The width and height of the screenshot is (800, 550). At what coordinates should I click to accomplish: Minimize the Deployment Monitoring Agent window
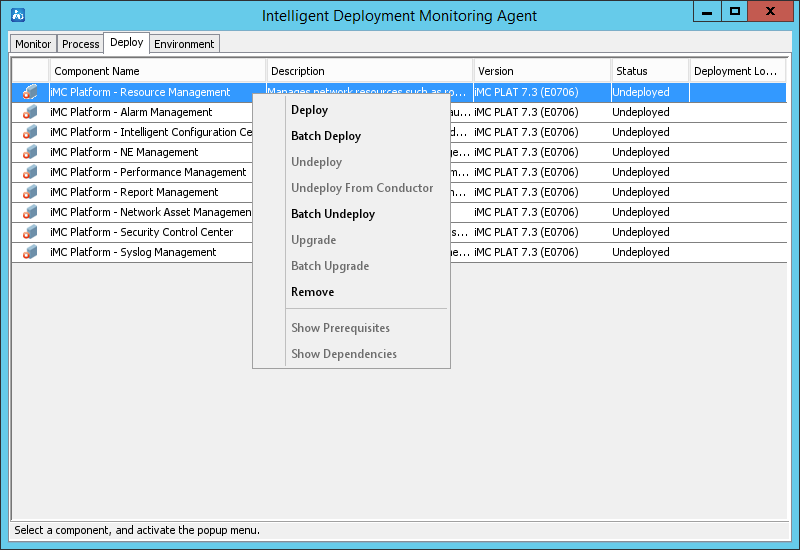click(707, 12)
